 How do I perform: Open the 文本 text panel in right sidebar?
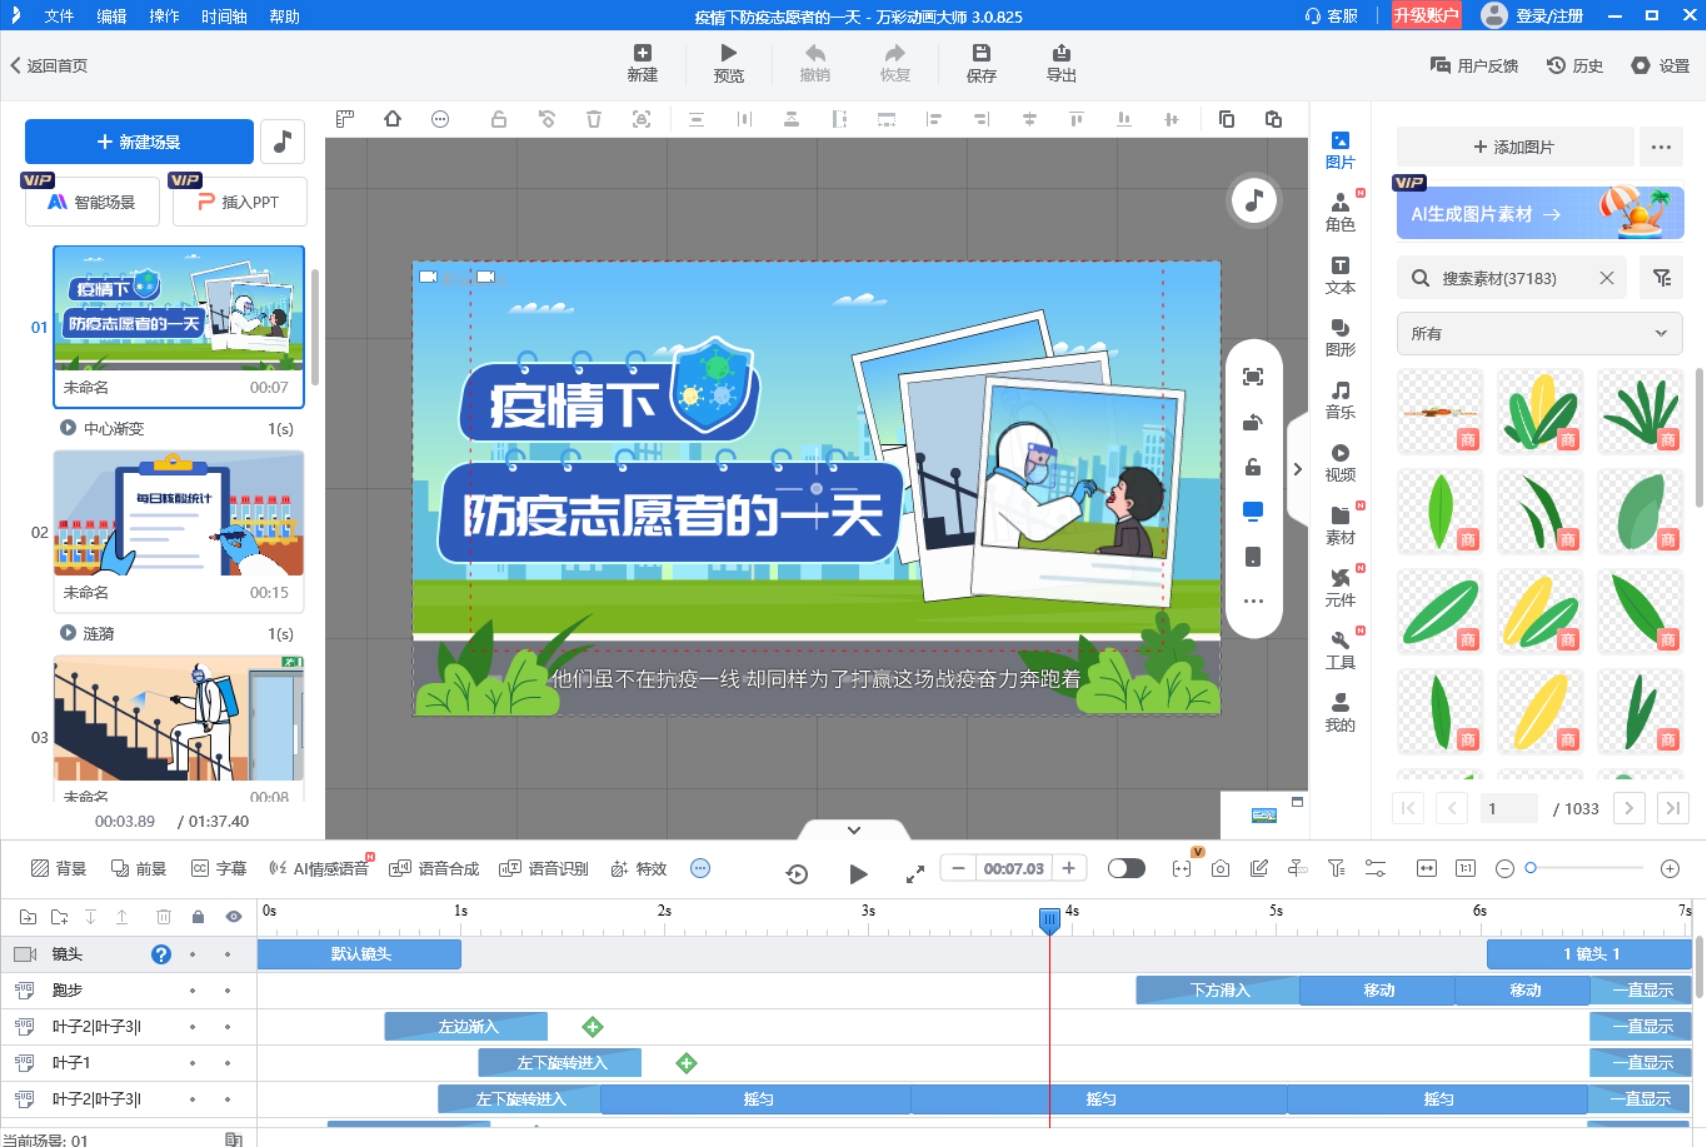[x=1340, y=274]
